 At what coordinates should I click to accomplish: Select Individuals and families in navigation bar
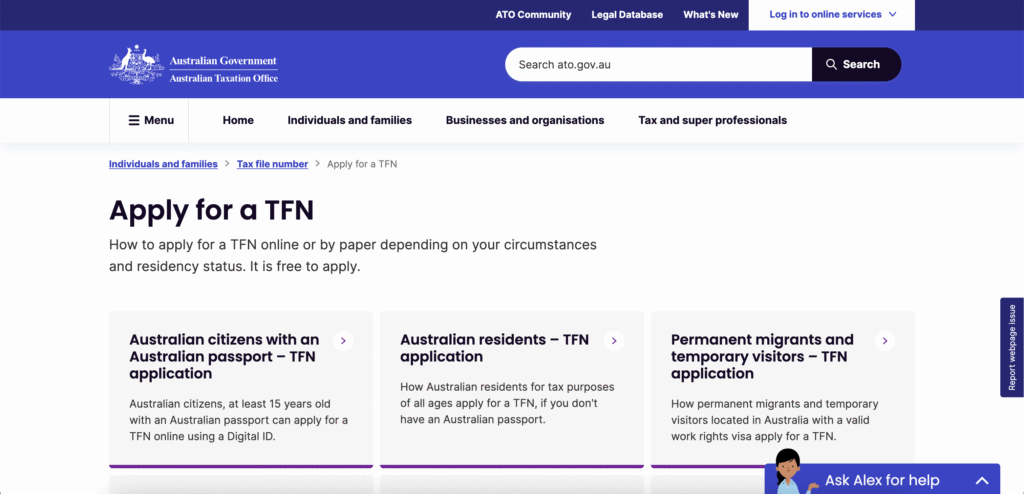(349, 120)
